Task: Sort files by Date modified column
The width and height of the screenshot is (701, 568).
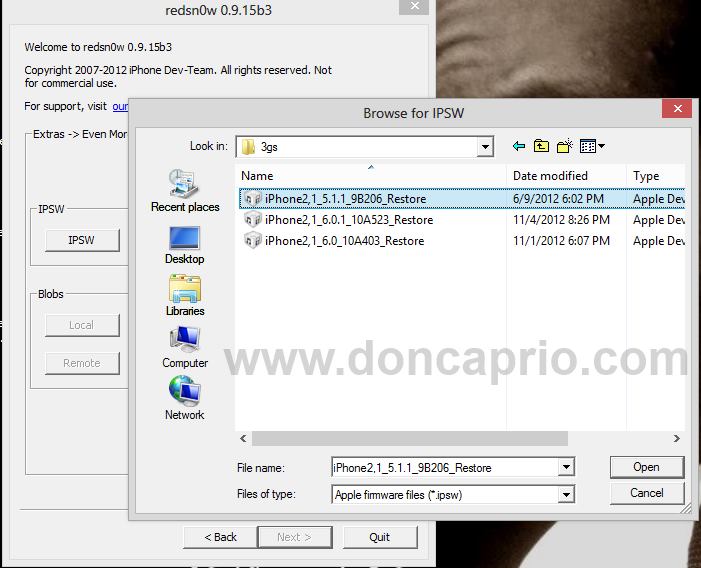Action: [566, 176]
